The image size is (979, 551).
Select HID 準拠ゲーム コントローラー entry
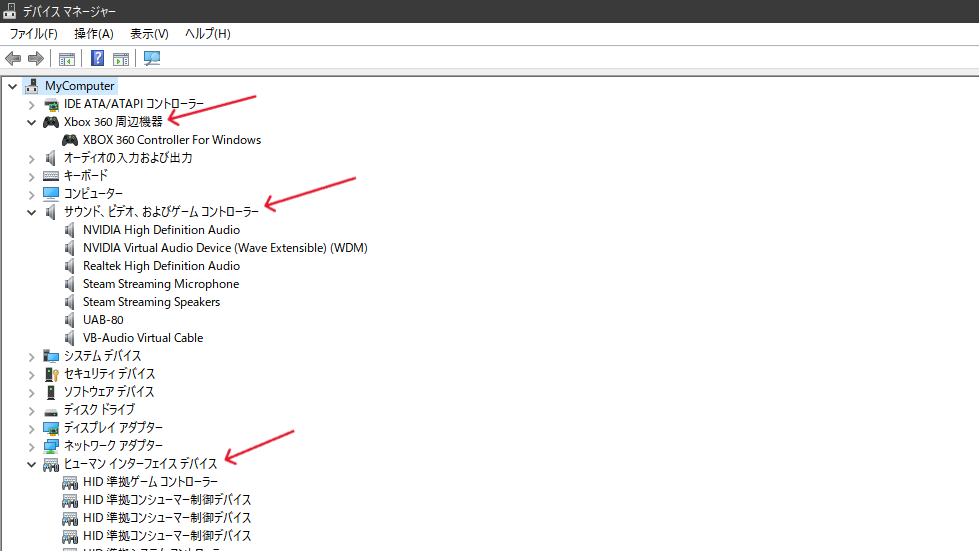tap(150, 482)
